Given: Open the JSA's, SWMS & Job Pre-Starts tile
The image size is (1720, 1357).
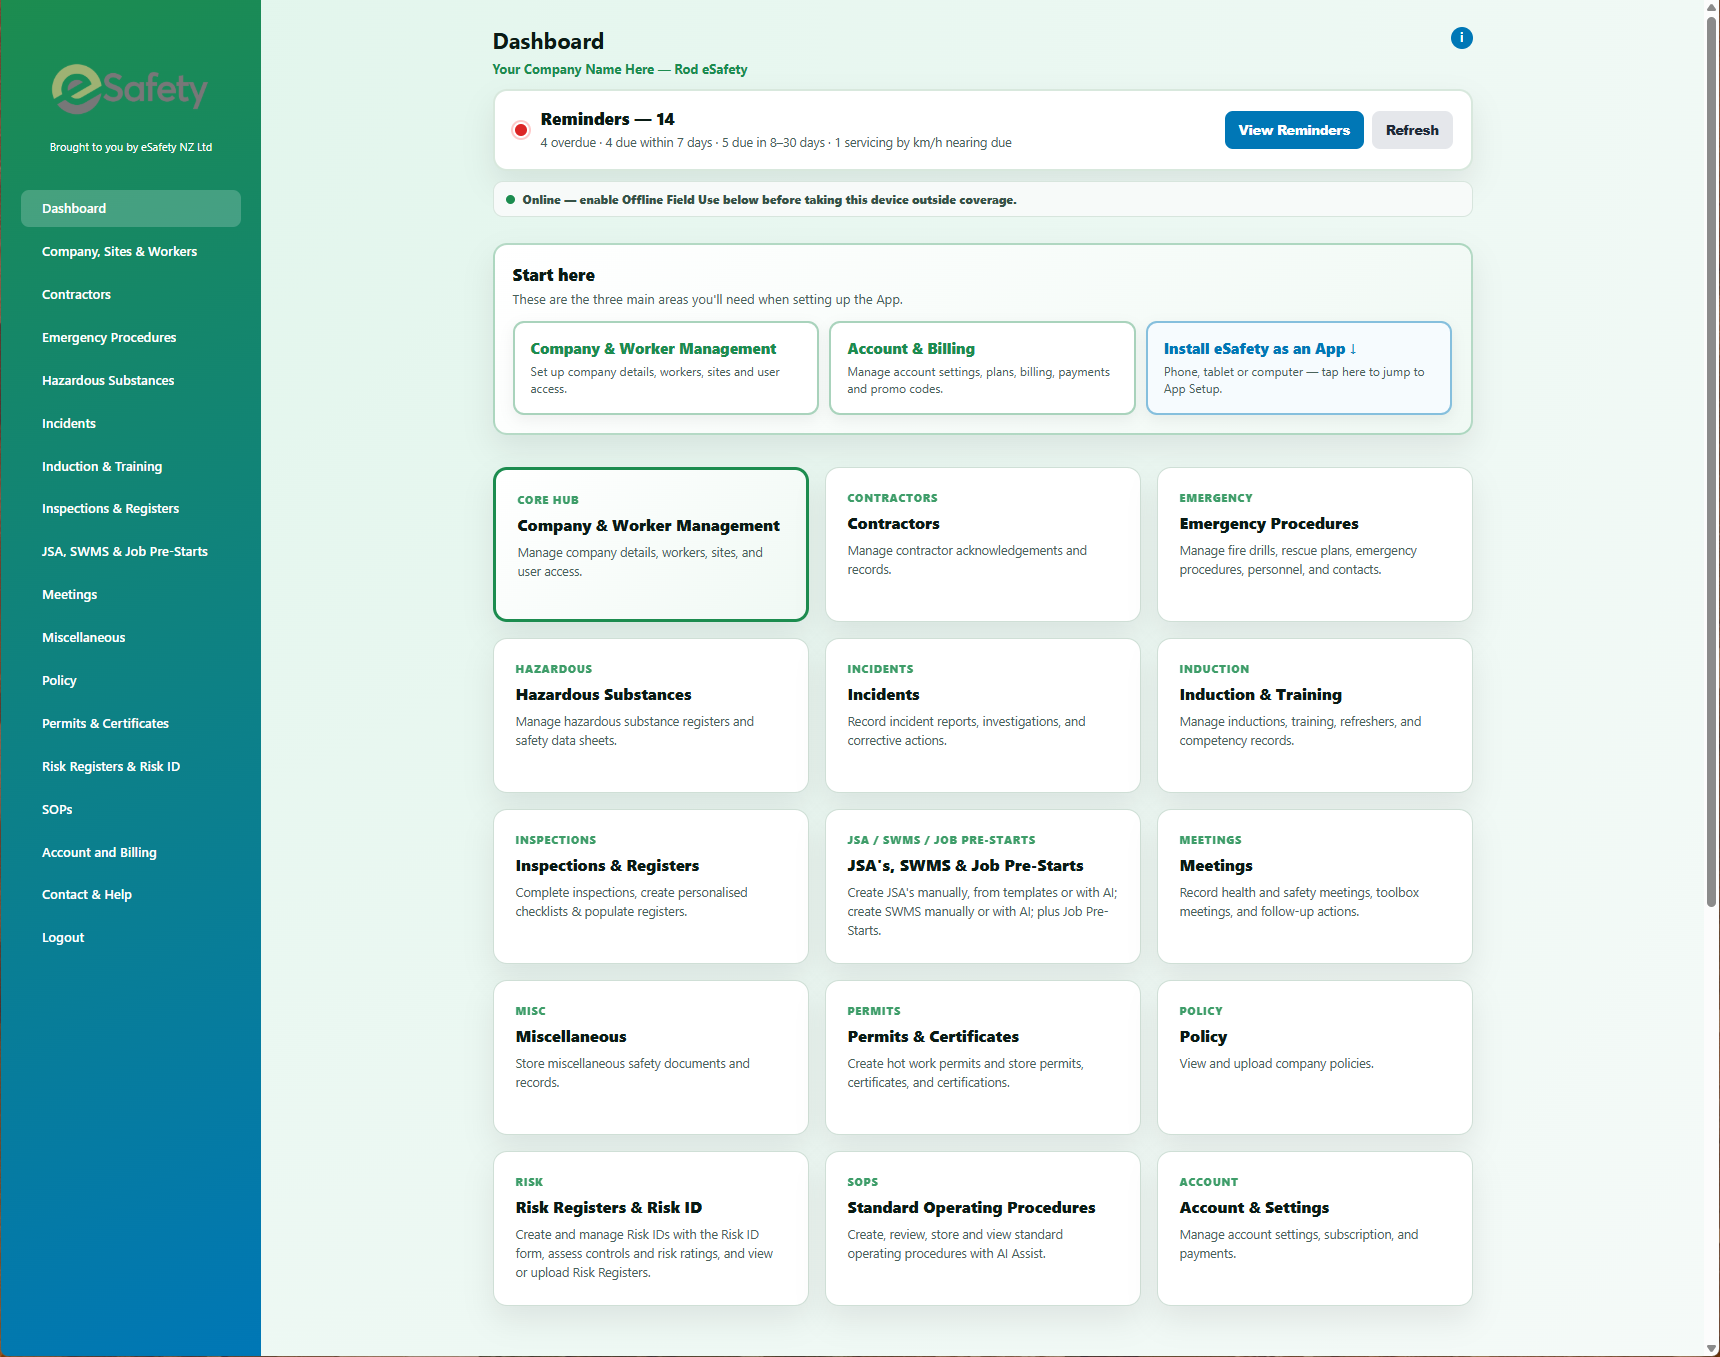Looking at the screenshot, I should pos(983,886).
